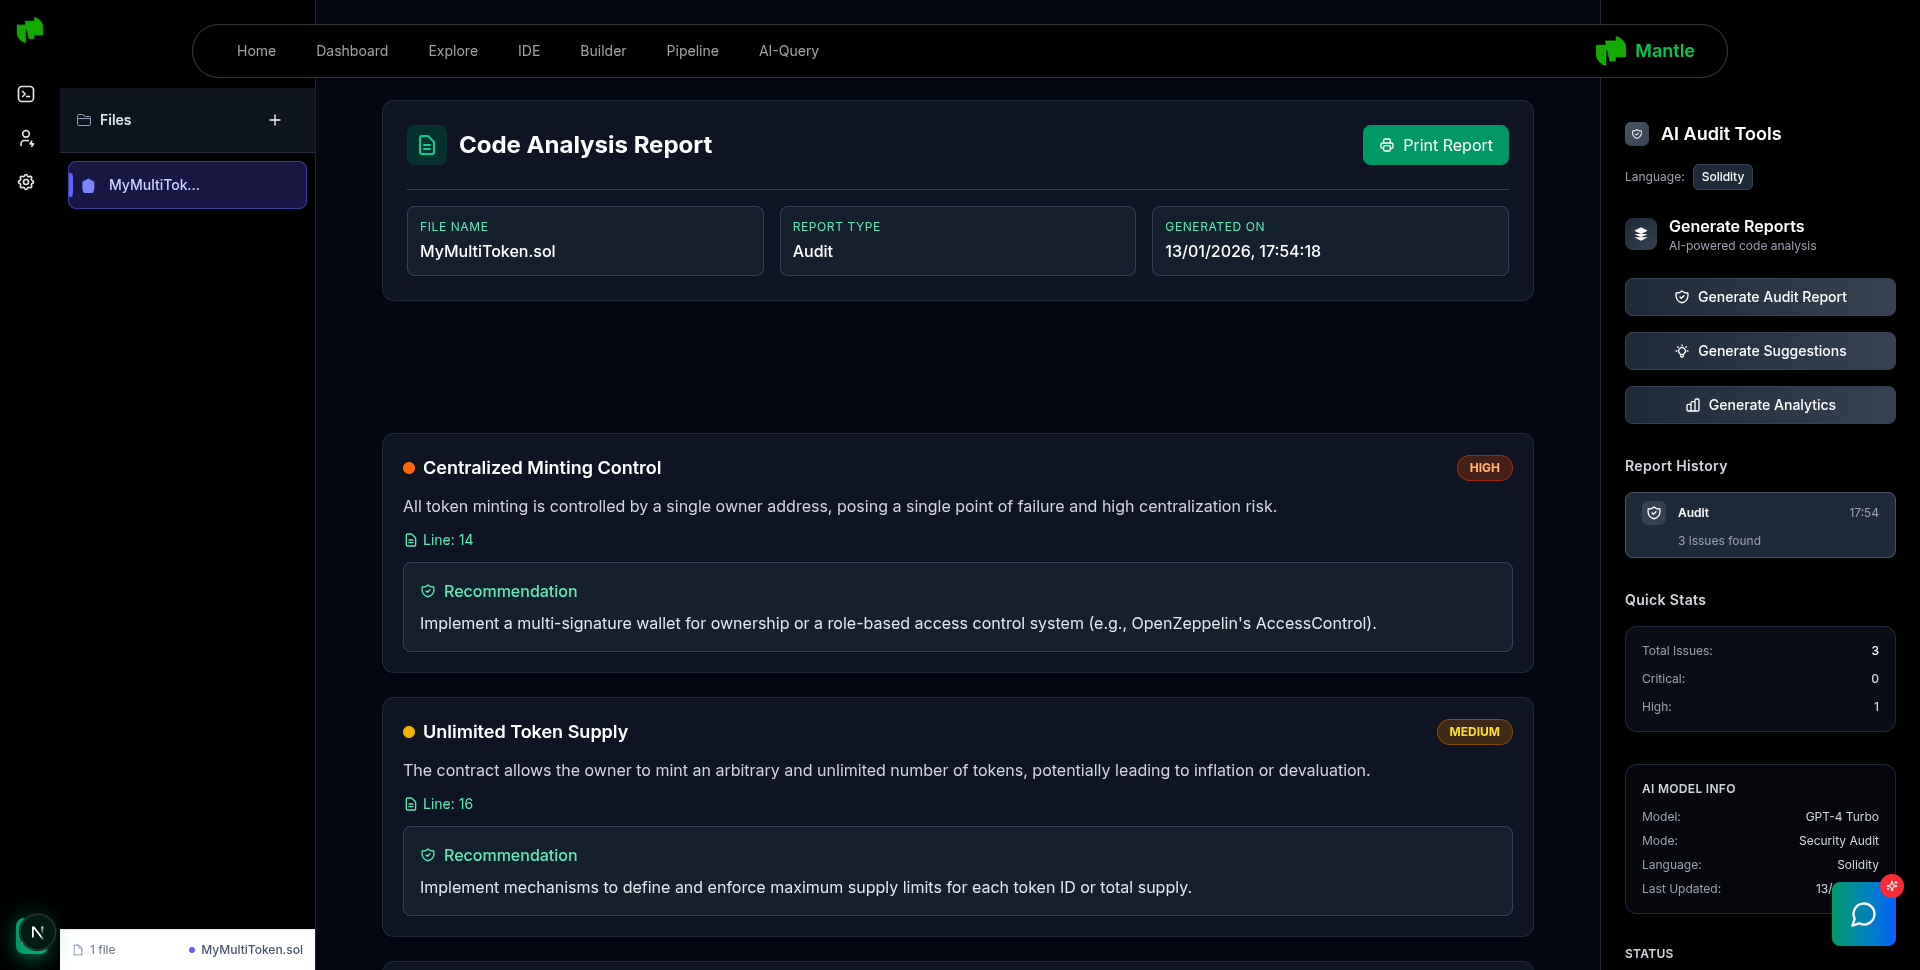Open the settings gear in sidebar
Viewport: 1920px width, 970px height.
tap(26, 182)
